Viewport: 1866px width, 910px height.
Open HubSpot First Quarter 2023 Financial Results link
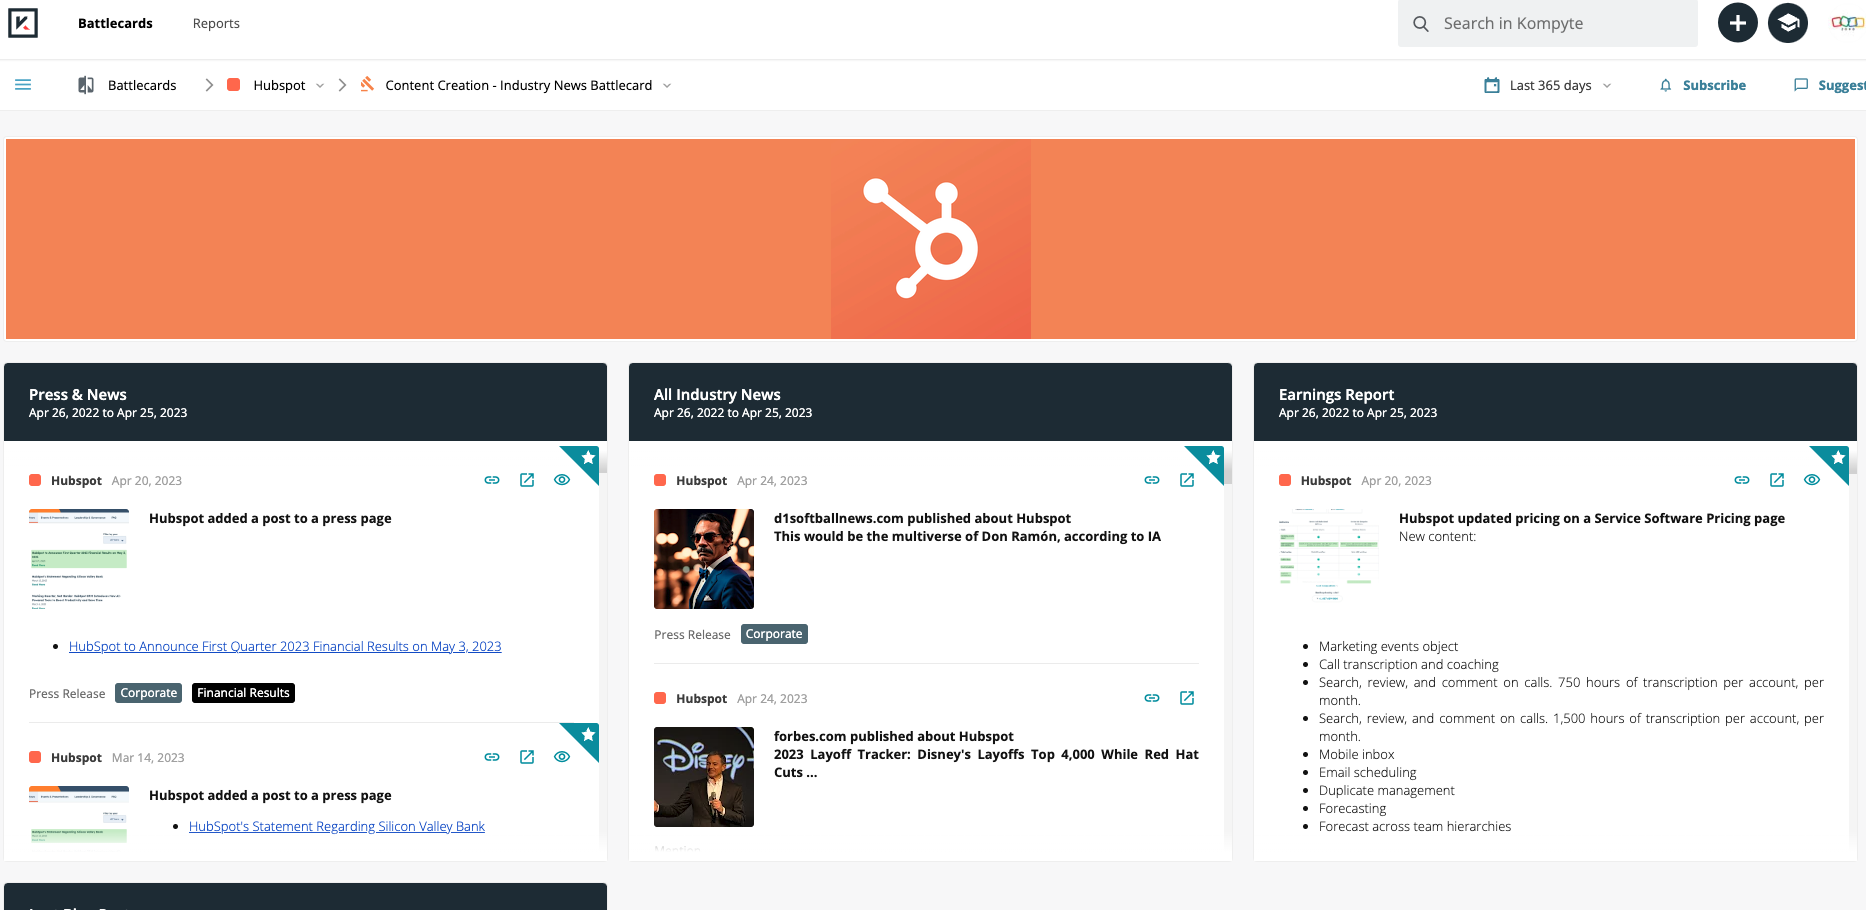[285, 646]
